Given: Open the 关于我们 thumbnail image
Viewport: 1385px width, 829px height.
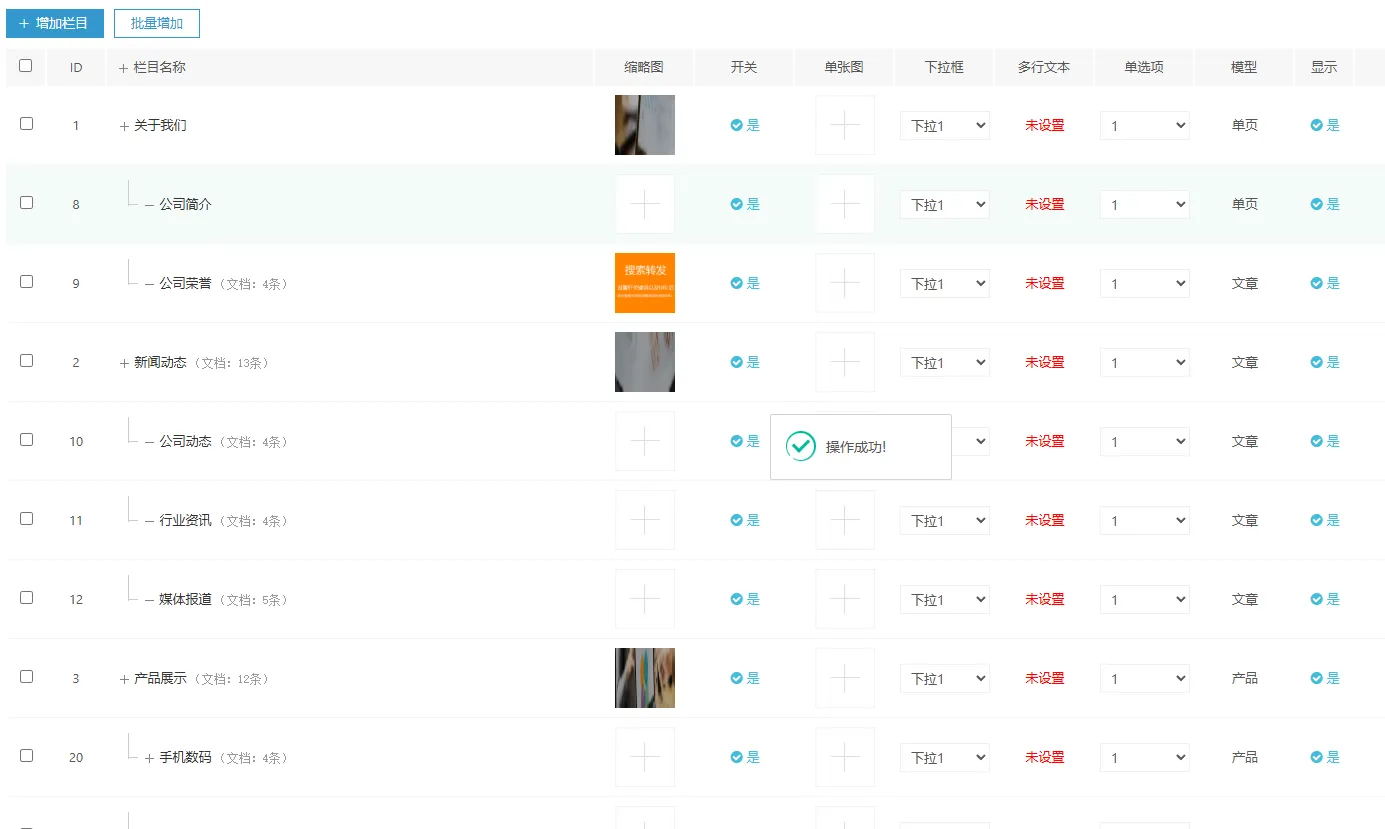Looking at the screenshot, I should 645,125.
